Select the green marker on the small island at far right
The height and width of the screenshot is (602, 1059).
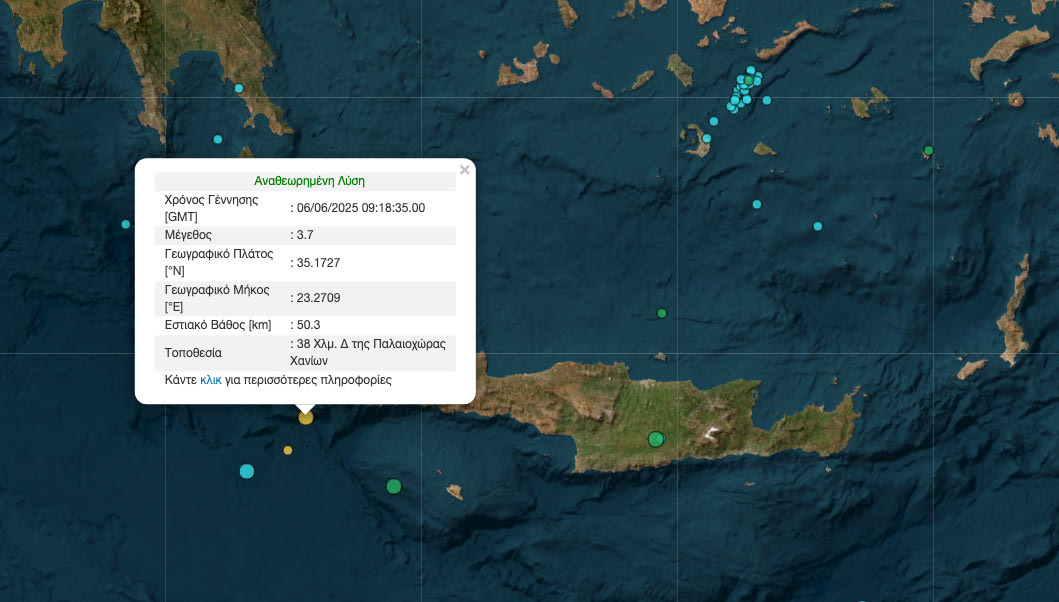click(x=928, y=150)
